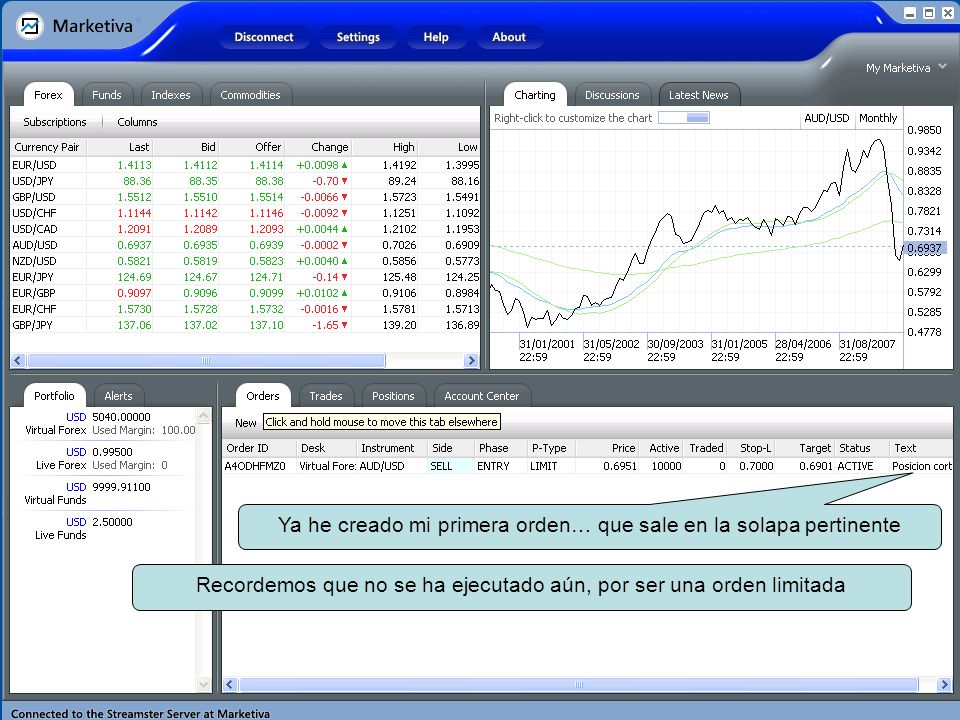This screenshot has height=720, width=960.
Task: Switch to the Forex tab
Action: 48,95
